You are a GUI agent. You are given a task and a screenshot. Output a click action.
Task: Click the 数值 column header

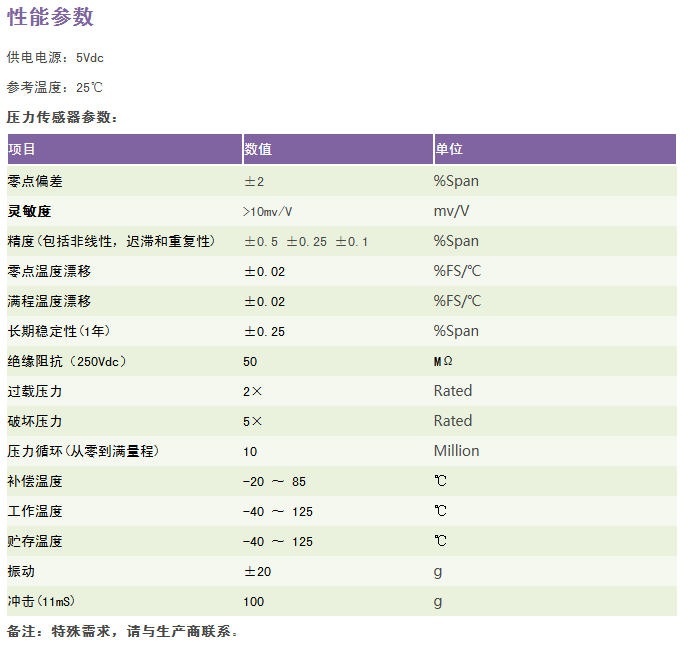[258, 149]
